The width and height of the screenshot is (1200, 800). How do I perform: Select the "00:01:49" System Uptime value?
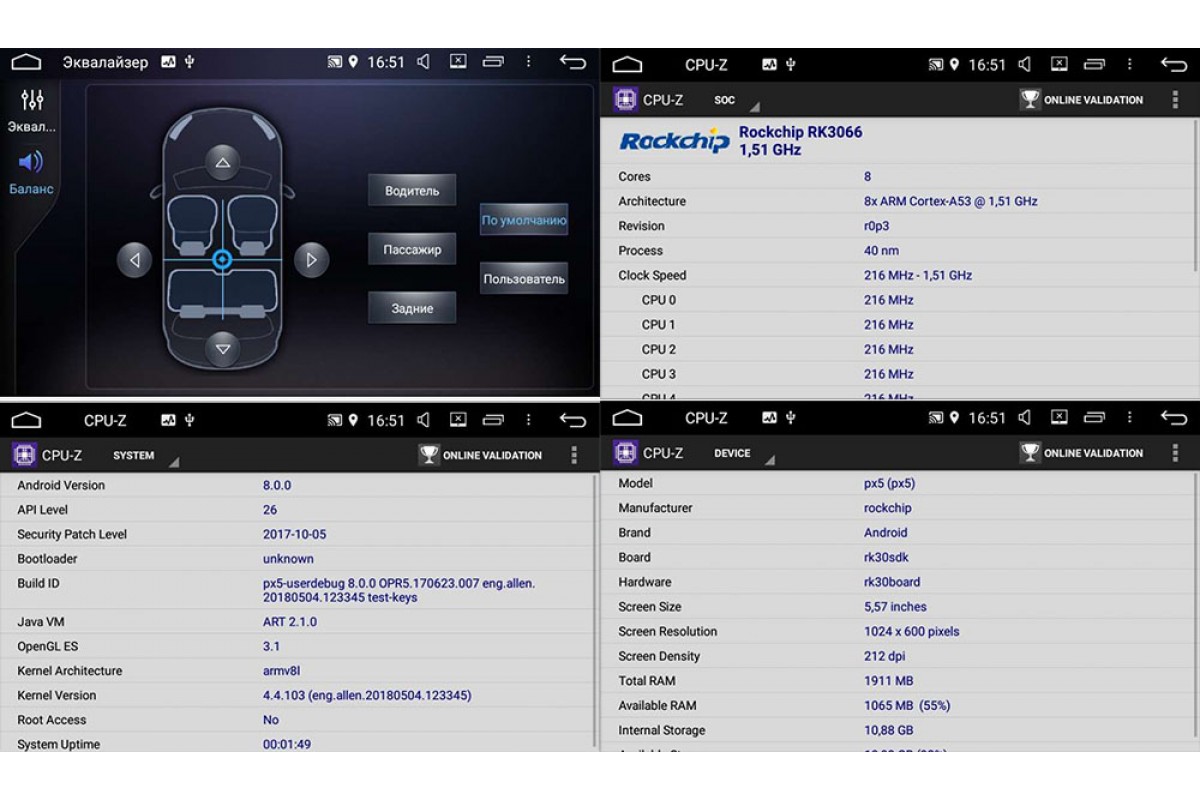pyautogui.click(x=287, y=745)
